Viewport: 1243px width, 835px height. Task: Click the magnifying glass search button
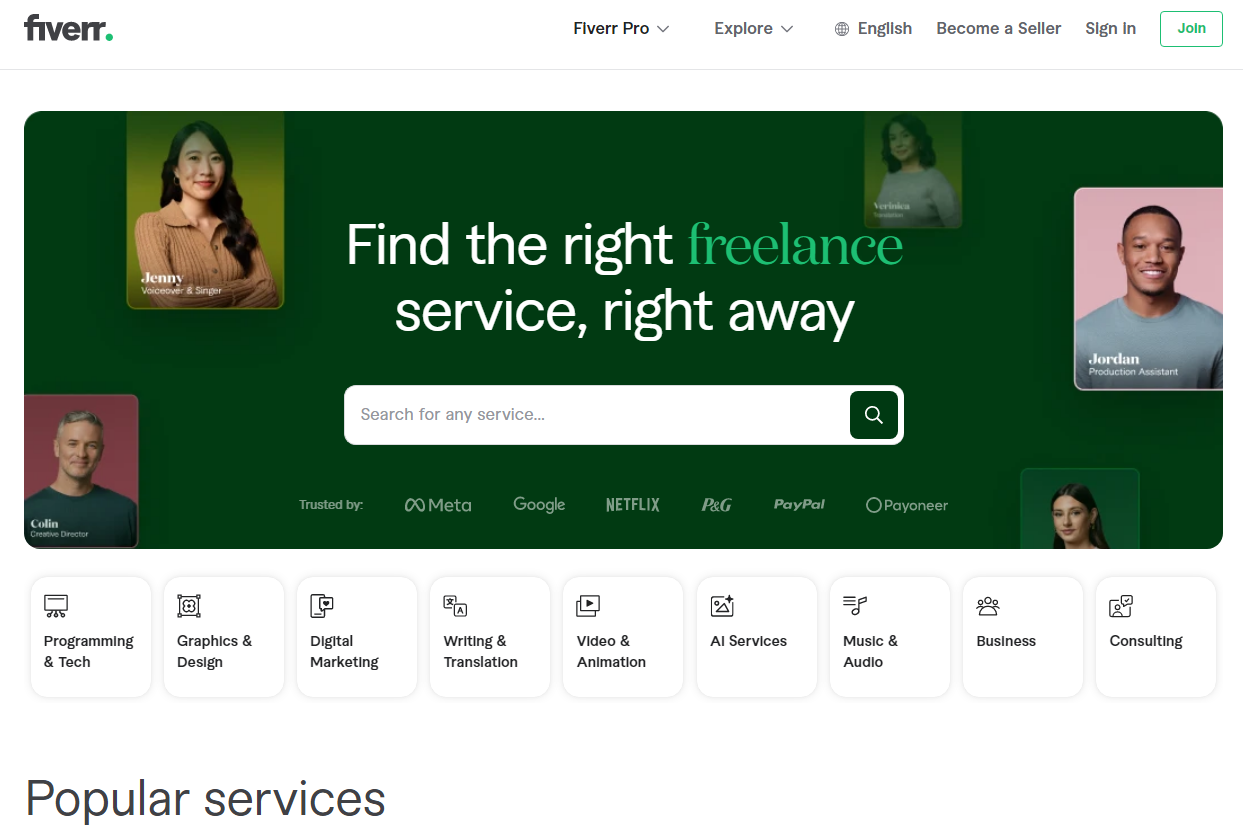(x=873, y=414)
